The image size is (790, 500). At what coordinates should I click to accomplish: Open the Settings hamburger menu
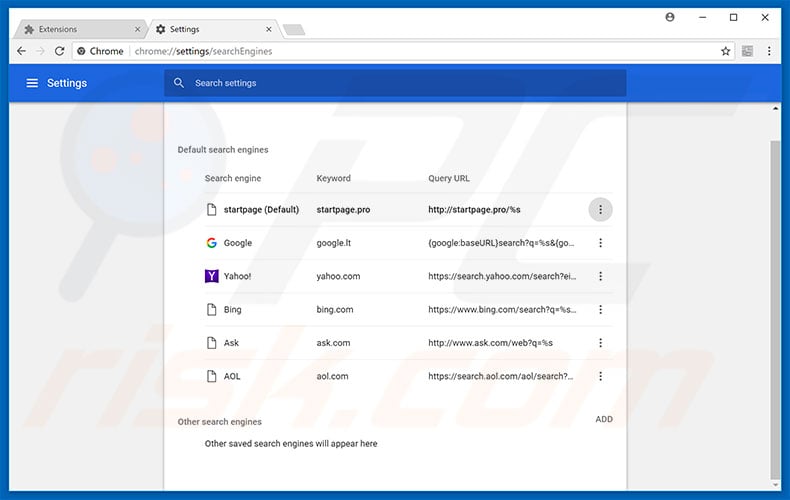pyautogui.click(x=32, y=83)
